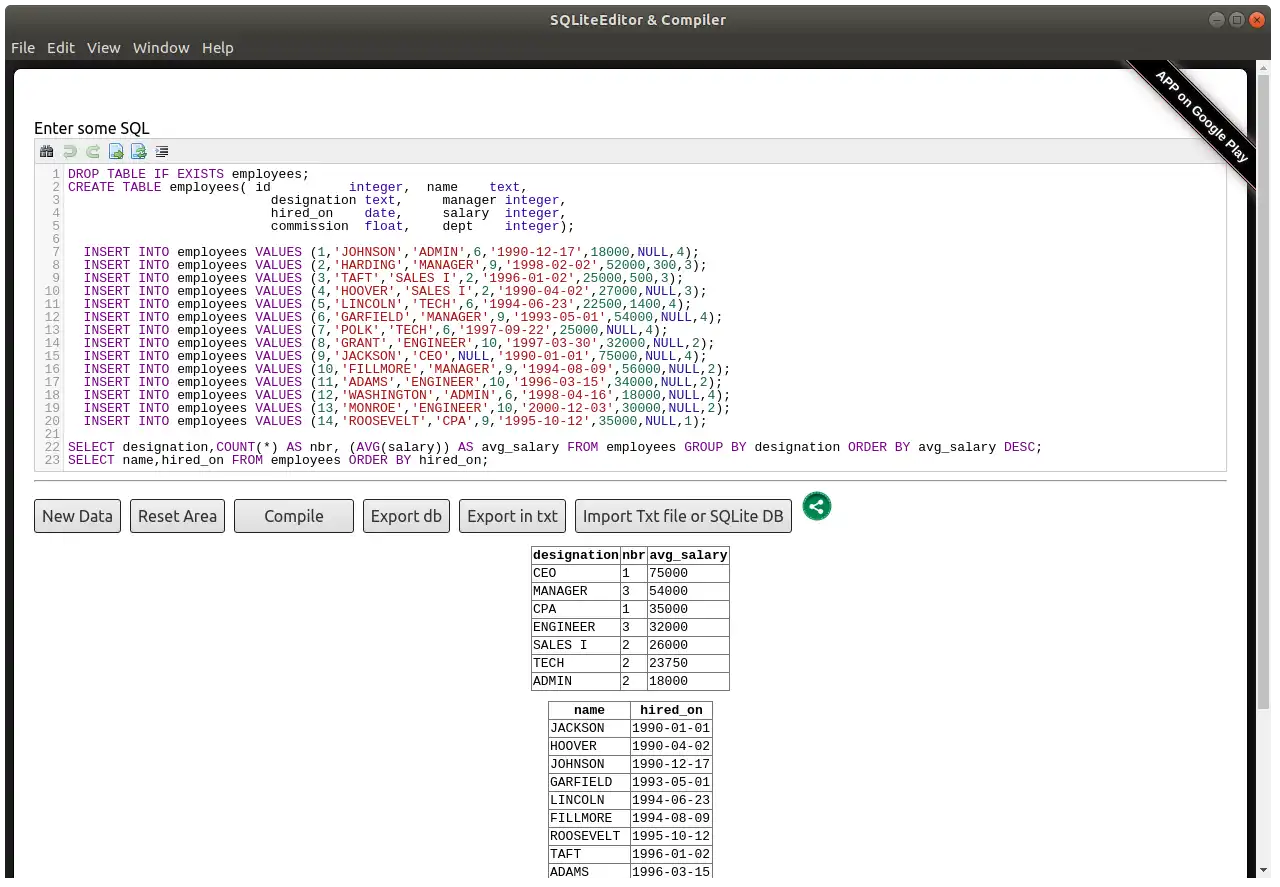The image size is (1280, 887).
Task: Click the Compile button
Action: coord(294,516)
